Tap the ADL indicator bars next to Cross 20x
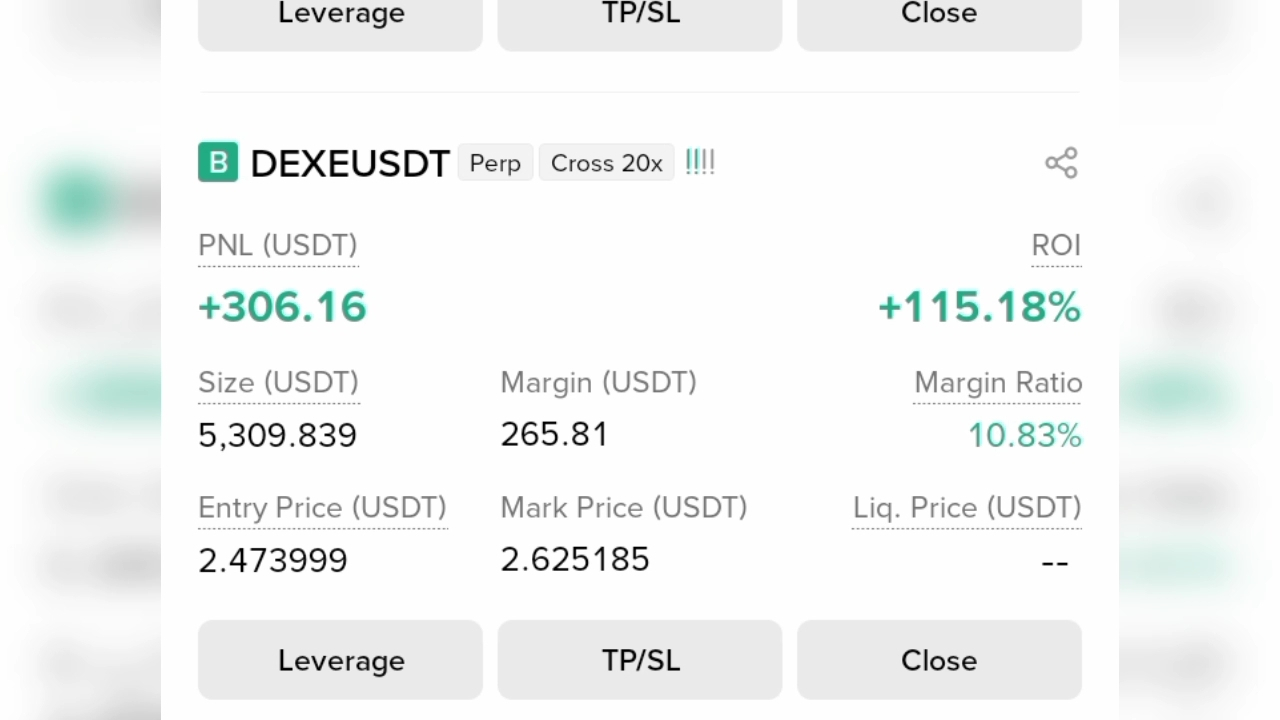The width and height of the screenshot is (1280, 720). pyautogui.click(x=700, y=162)
